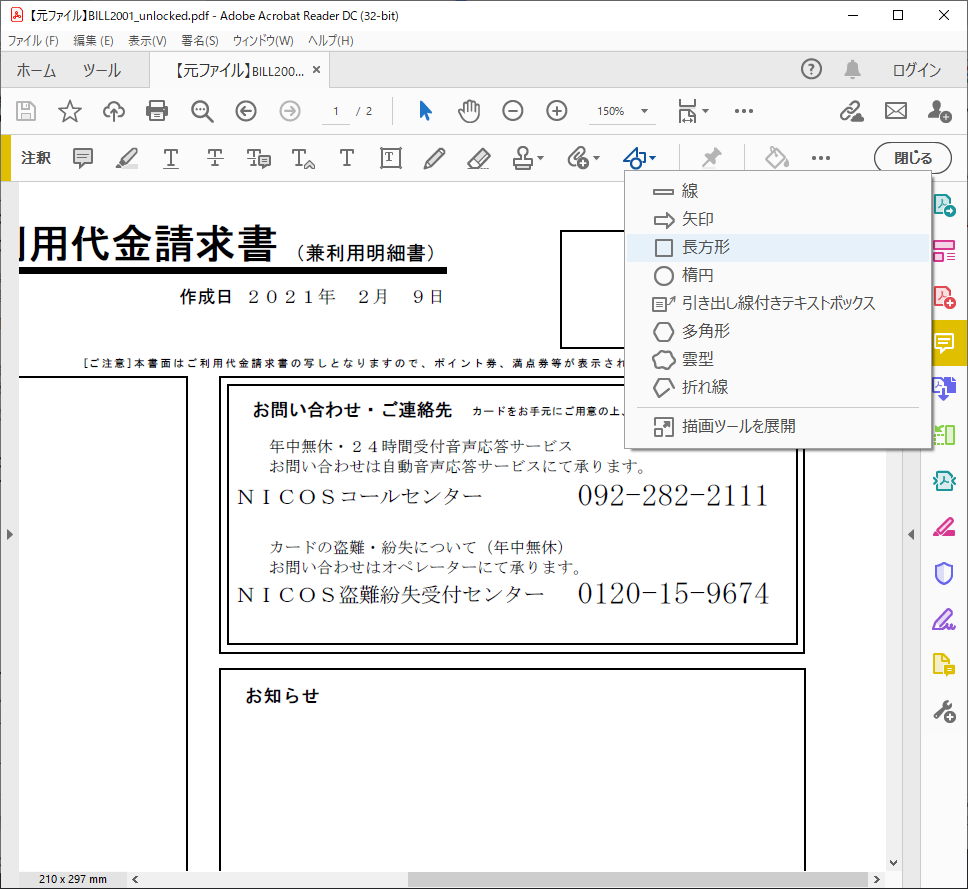The height and width of the screenshot is (889, 968).
Task: Choose the underline text annotation tool
Action: coord(171,158)
